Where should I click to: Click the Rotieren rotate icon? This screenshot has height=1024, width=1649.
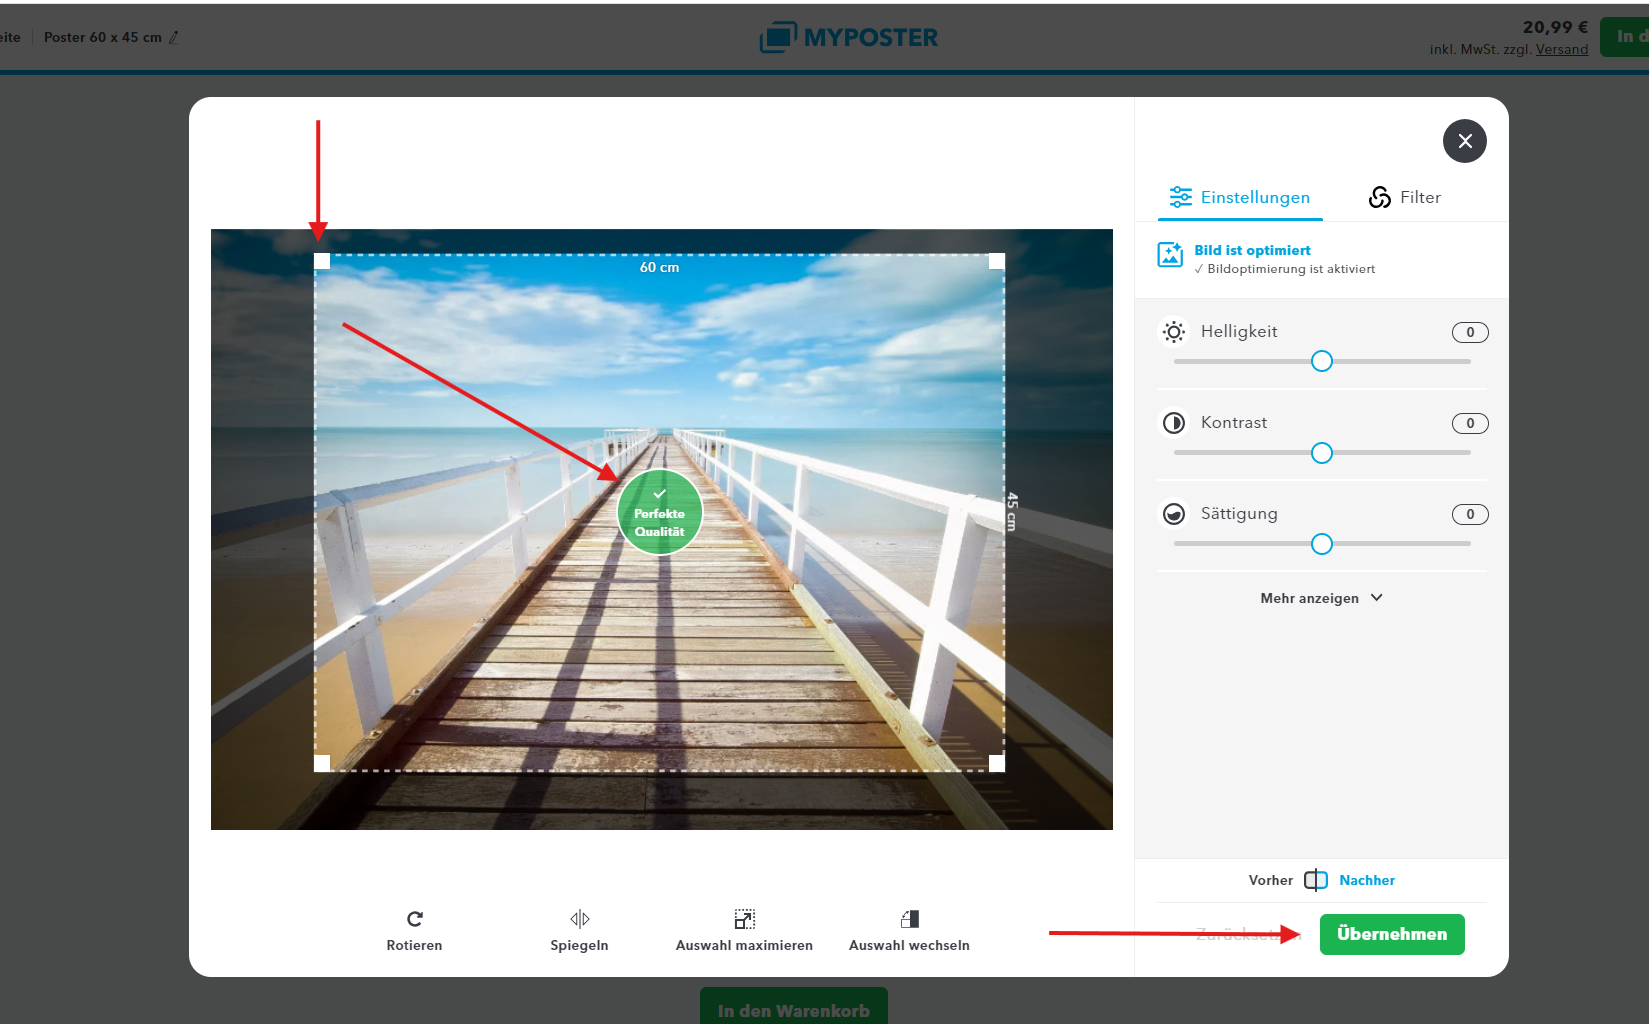coord(415,918)
